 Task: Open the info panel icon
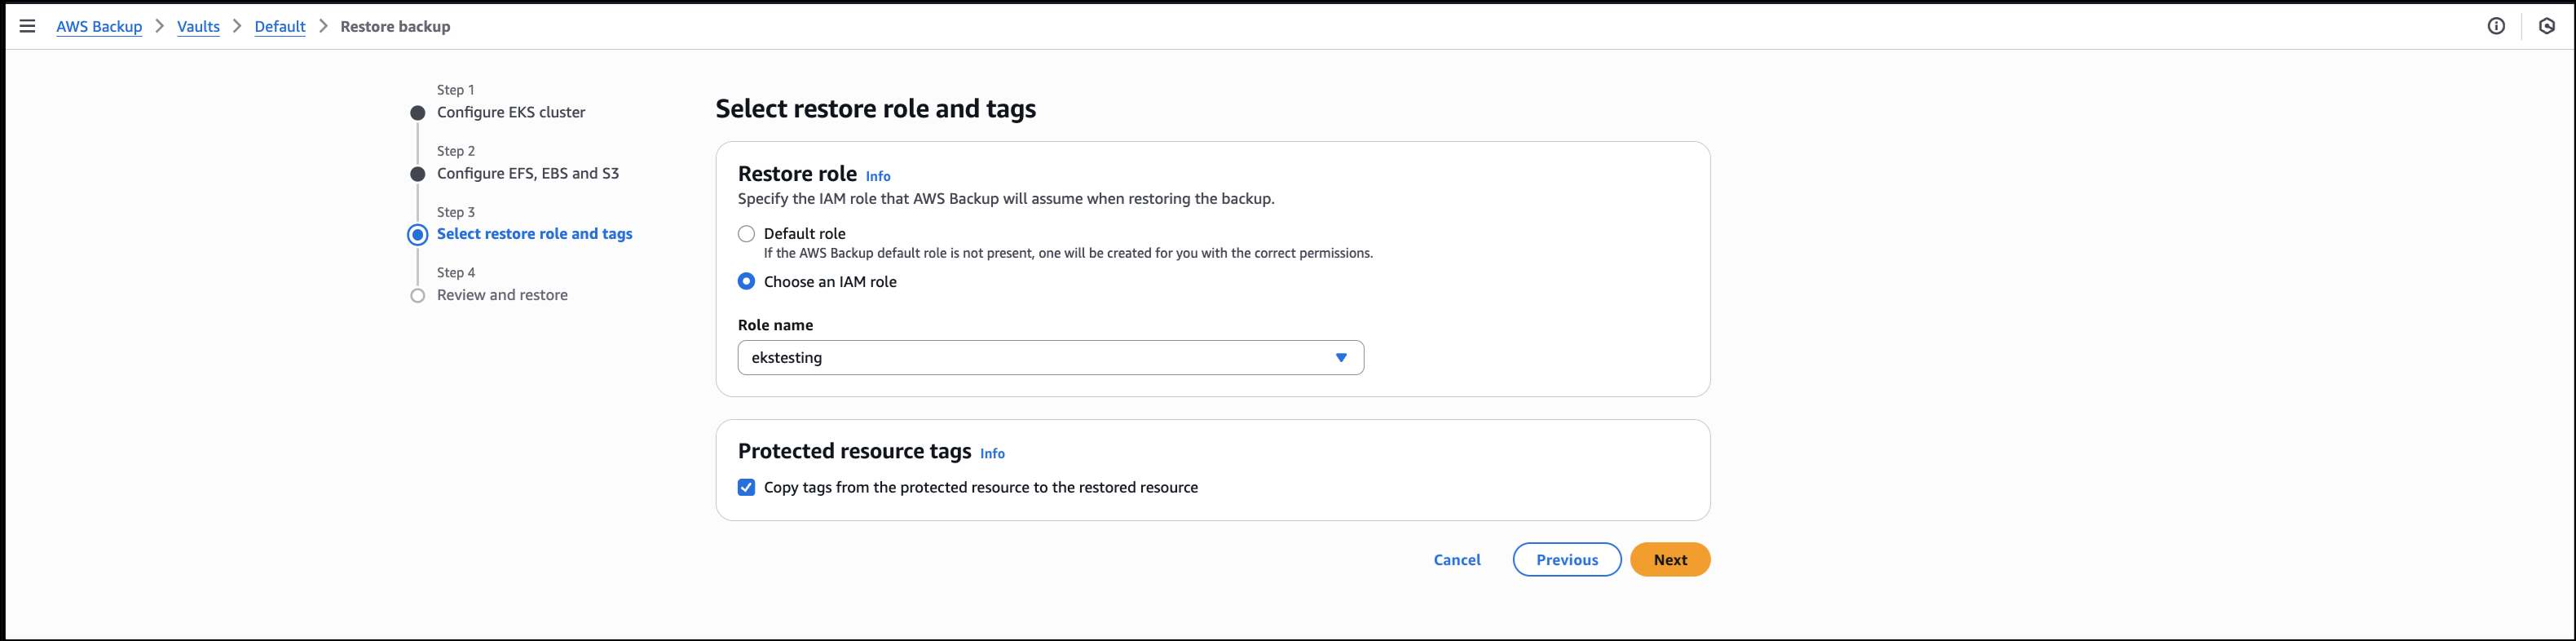pos(2496,26)
